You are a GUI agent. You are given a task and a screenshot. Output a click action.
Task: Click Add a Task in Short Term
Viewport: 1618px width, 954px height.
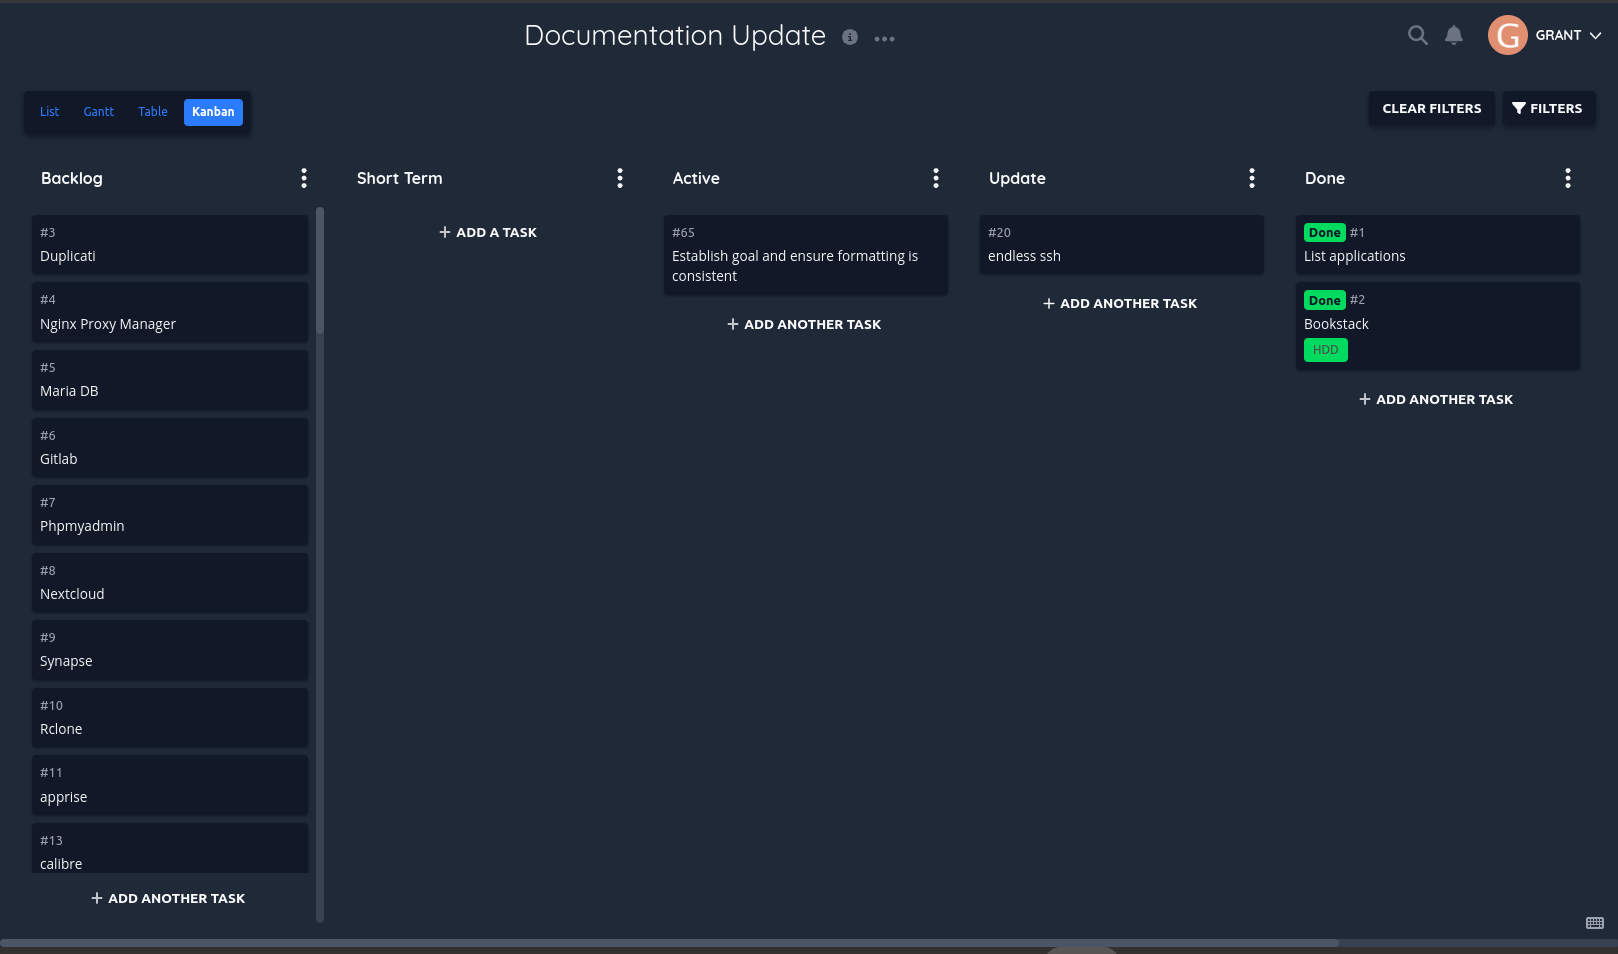(x=488, y=232)
